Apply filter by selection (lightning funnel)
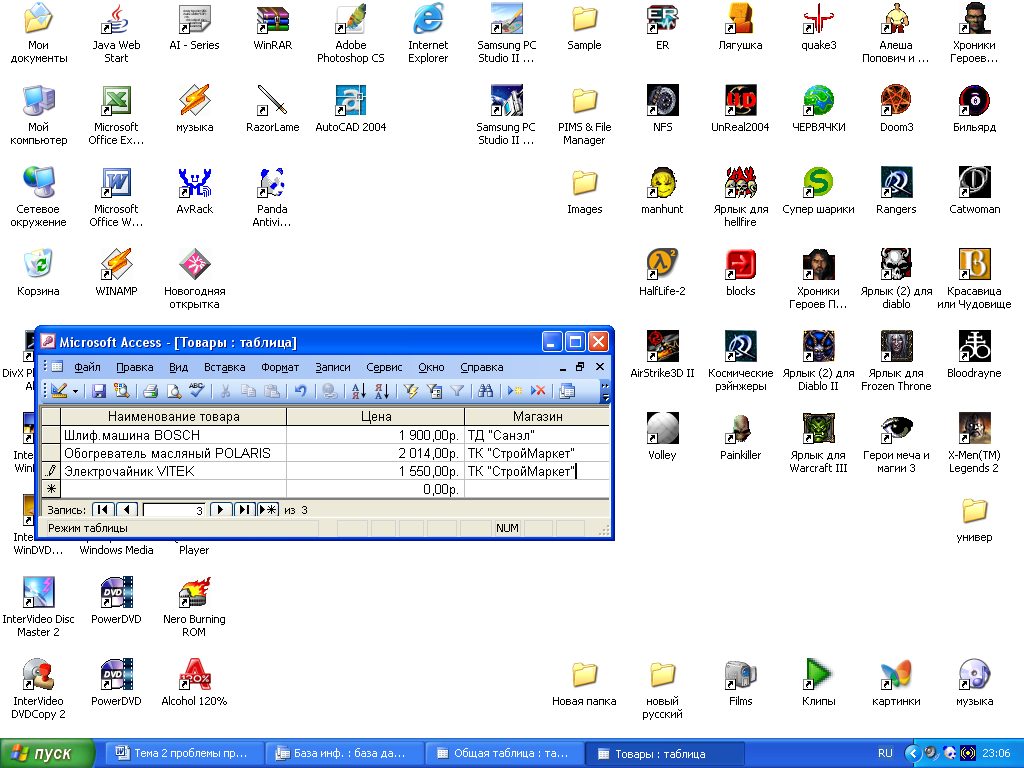 (x=411, y=391)
